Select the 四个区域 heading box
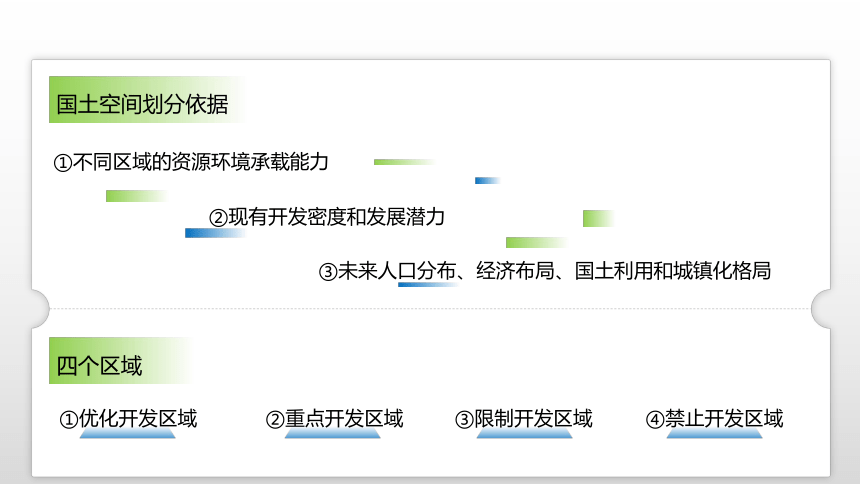This screenshot has width=860, height=484. (x=121, y=361)
